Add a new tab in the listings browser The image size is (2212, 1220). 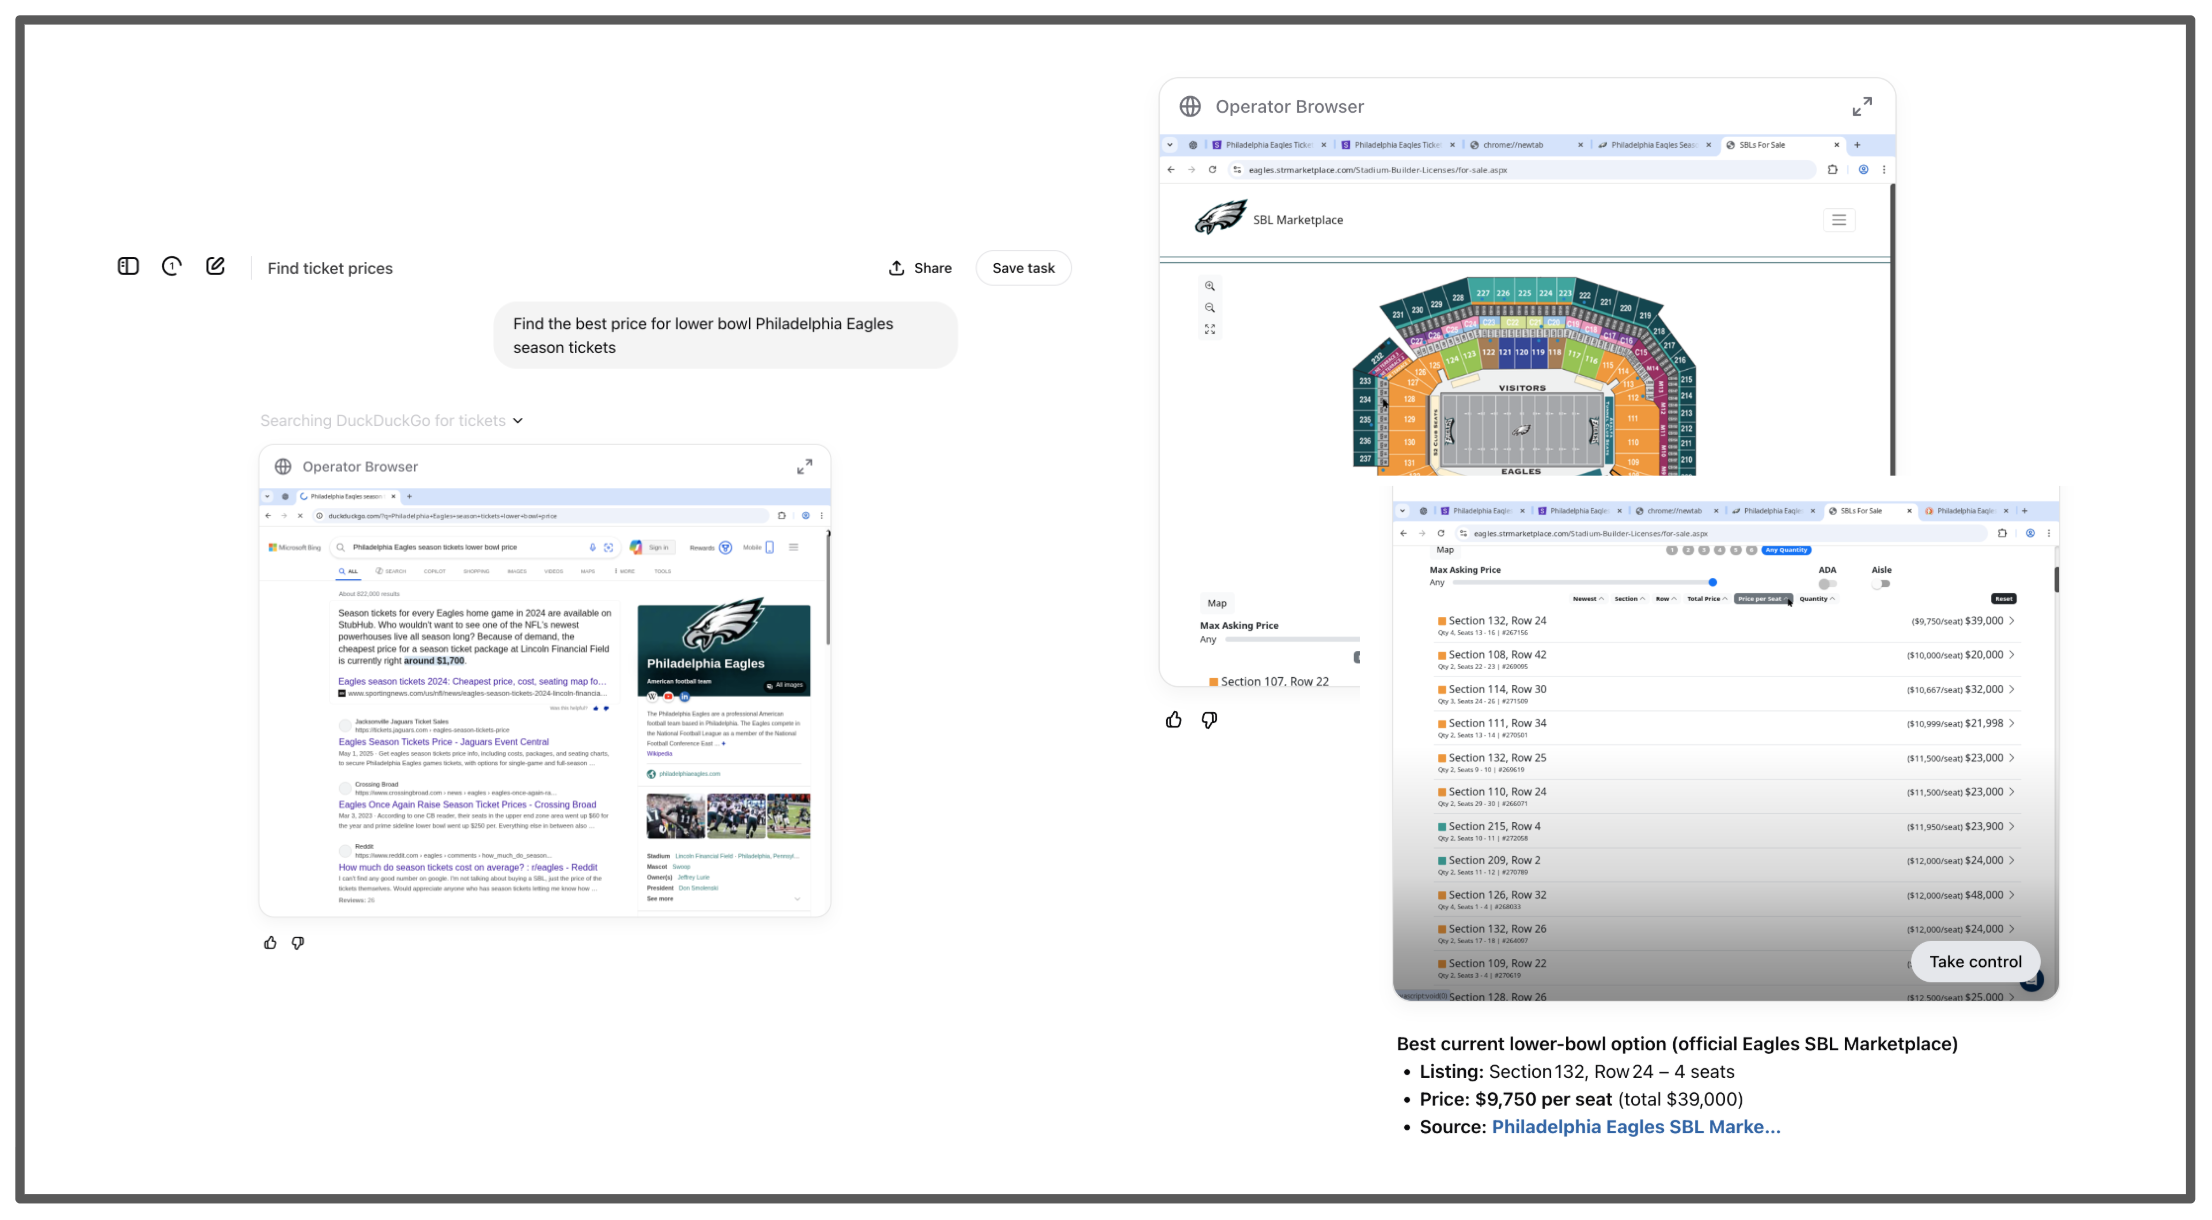pos(2025,511)
